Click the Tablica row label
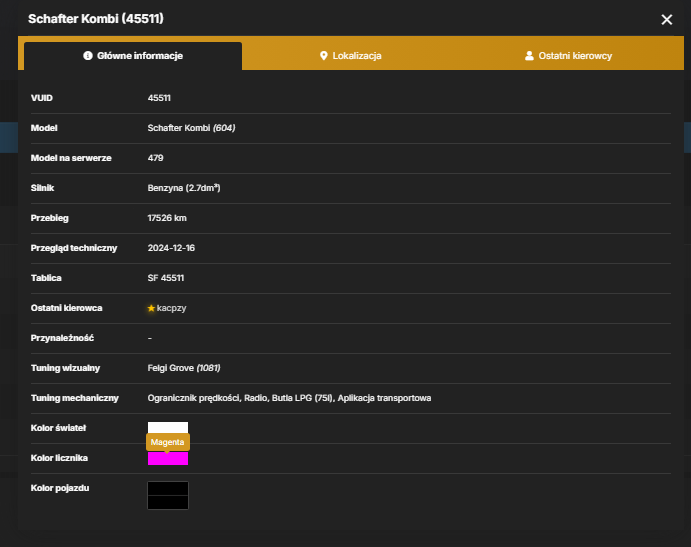 tap(46, 278)
